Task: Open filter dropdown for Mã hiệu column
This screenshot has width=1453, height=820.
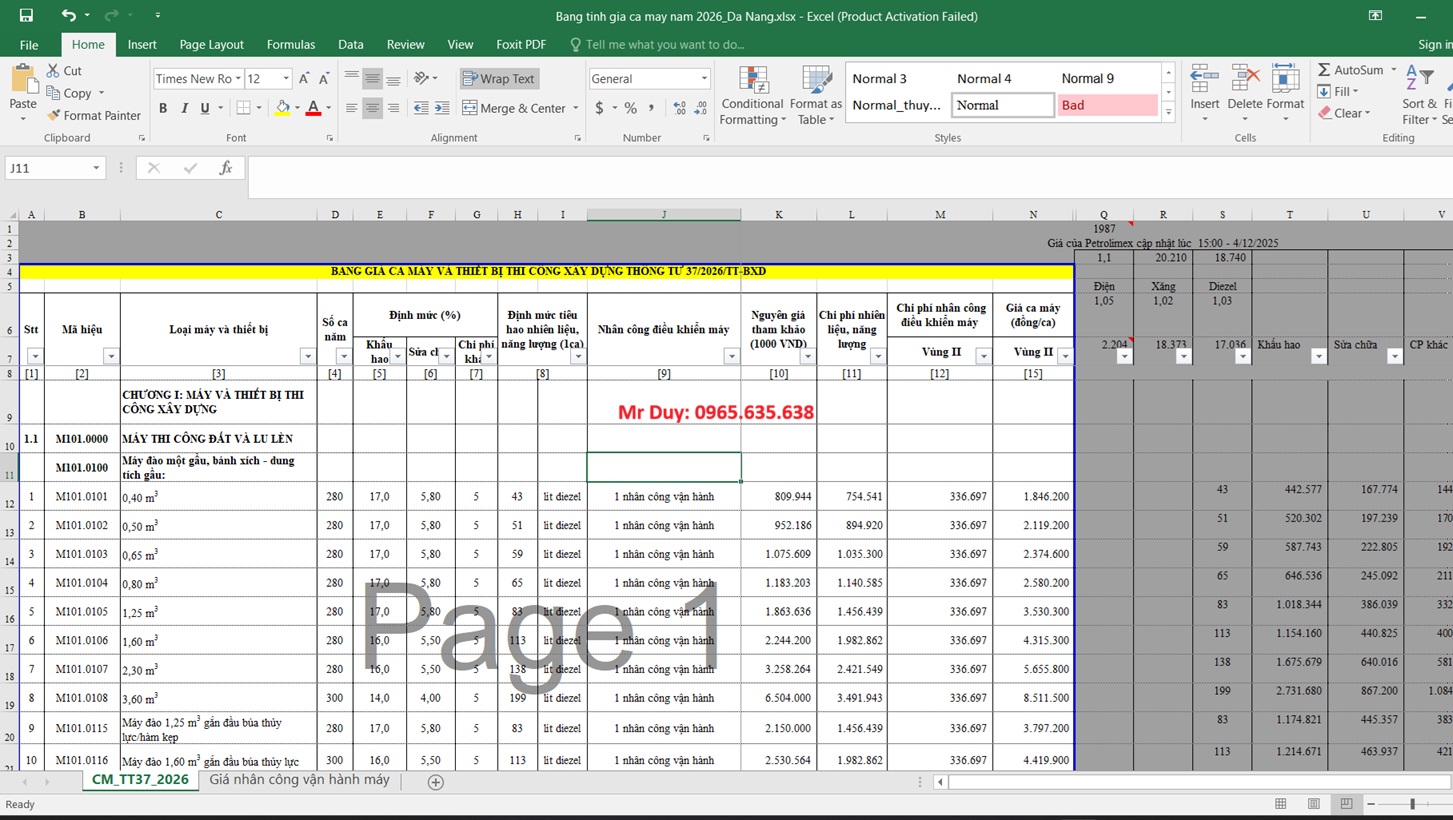Action: [x=111, y=356]
